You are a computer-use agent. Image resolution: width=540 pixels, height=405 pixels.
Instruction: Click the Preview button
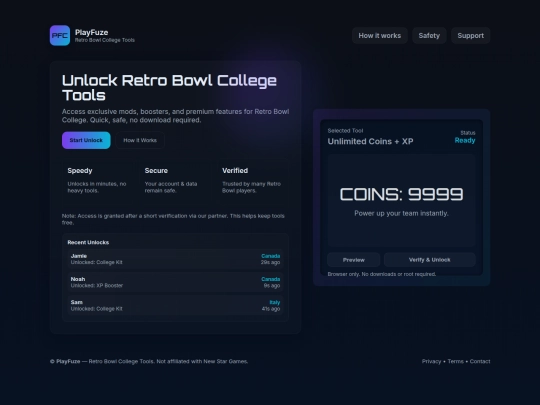point(354,260)
